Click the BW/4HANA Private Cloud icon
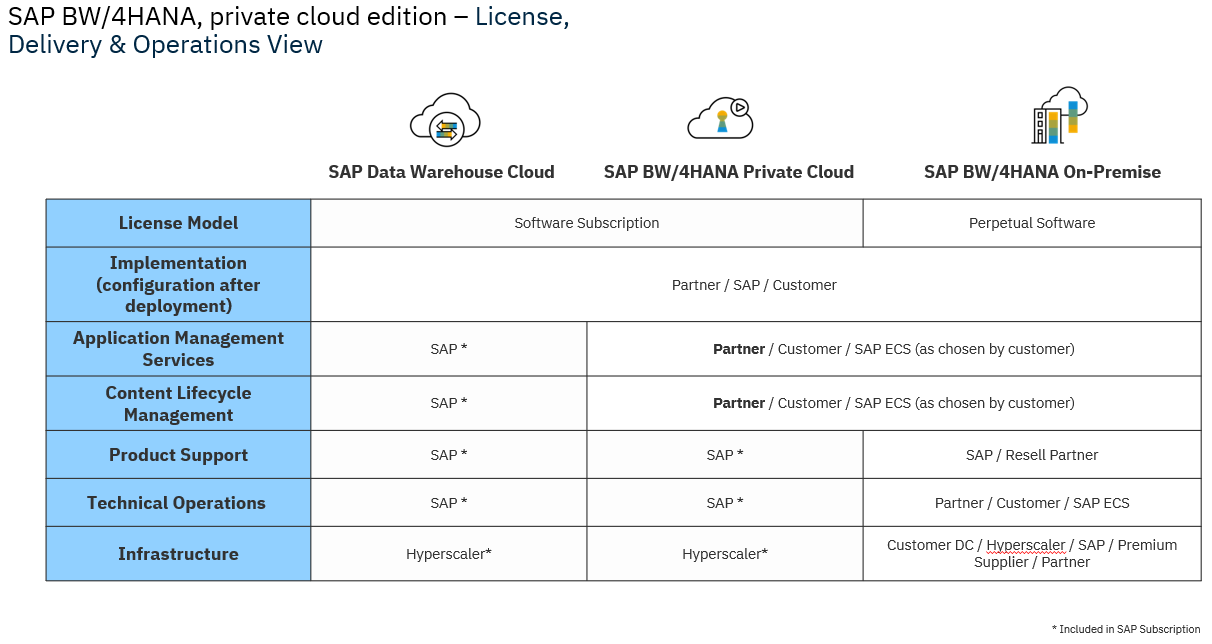The height and width of the screenshot is (644, 1212). click(720, 118)
